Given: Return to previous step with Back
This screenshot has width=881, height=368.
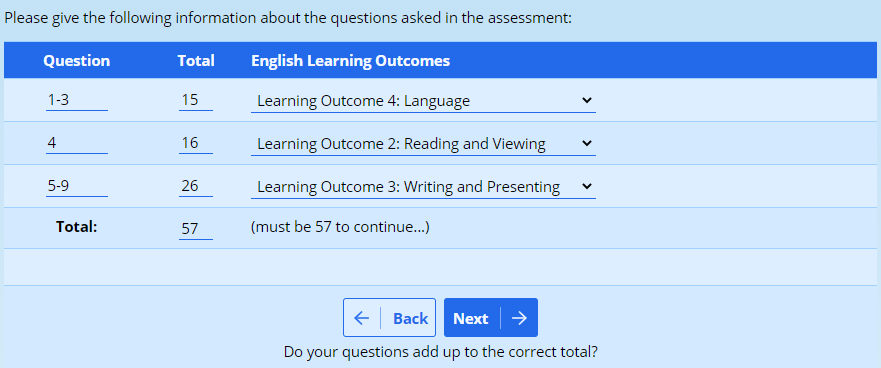Looking at the screenshot, I should [389, 318].
